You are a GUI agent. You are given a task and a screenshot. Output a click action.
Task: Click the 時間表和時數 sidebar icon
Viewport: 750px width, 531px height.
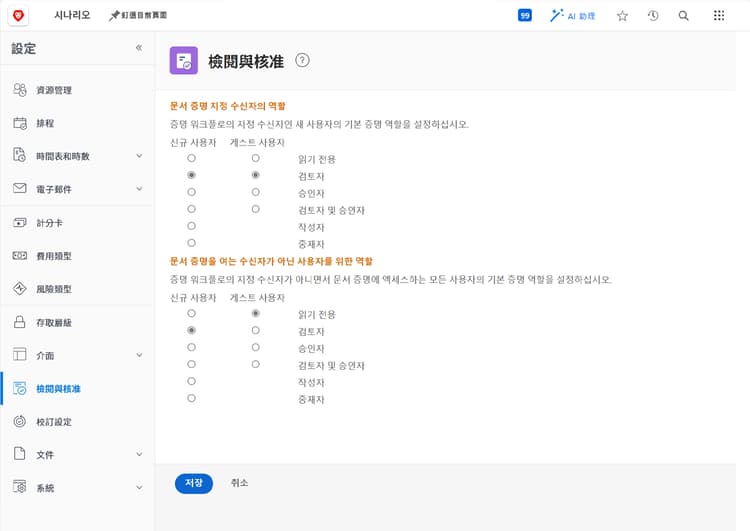click(20, 155)
